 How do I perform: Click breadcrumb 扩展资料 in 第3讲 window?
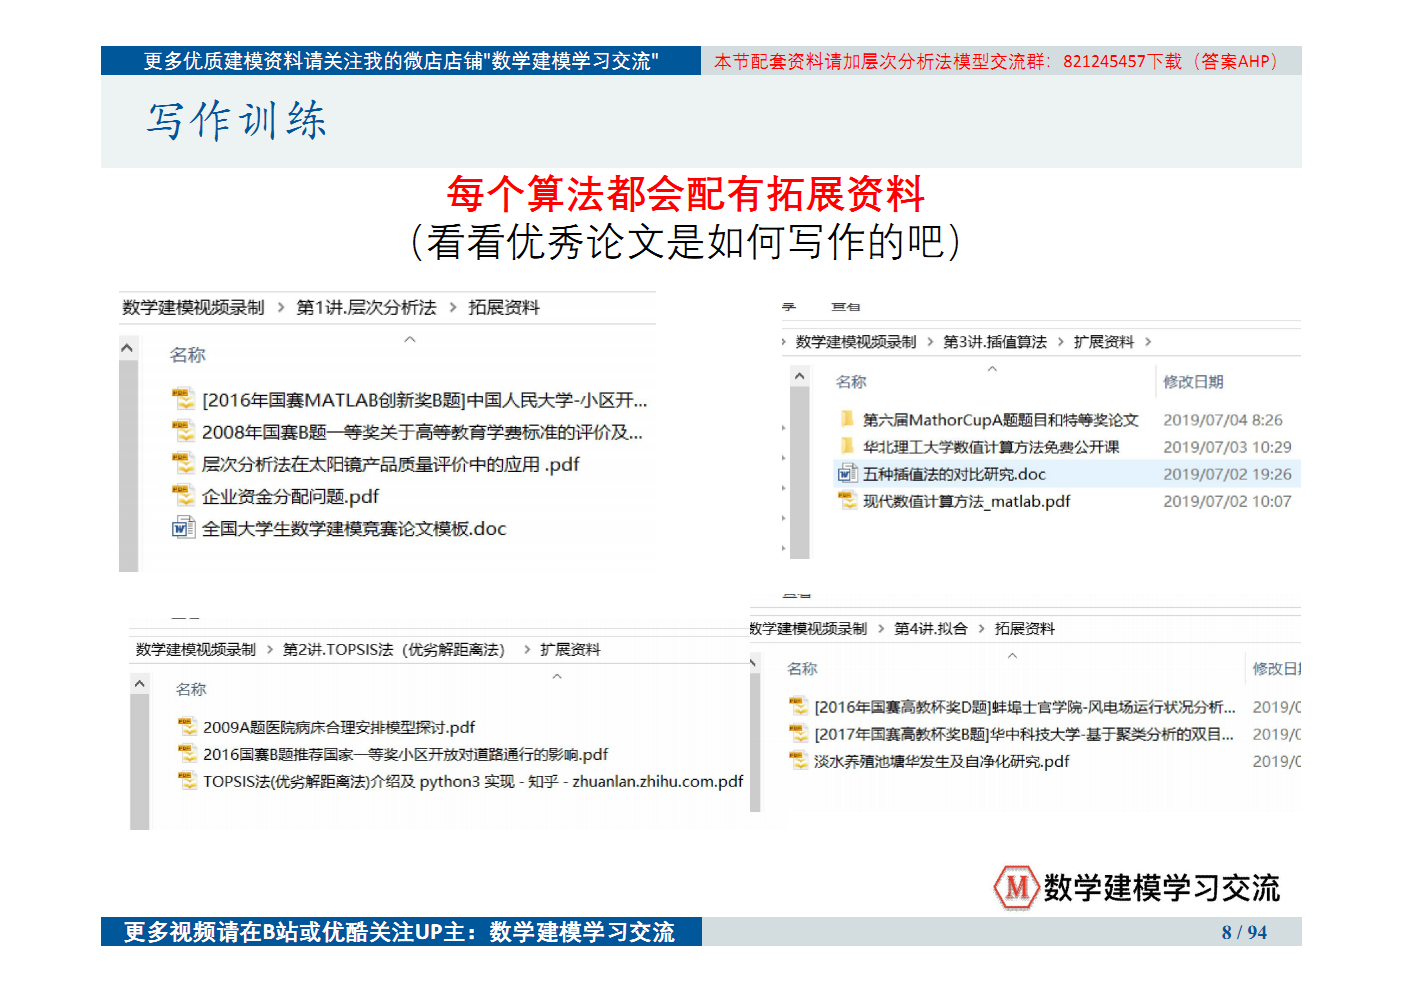coord(1104,342)
